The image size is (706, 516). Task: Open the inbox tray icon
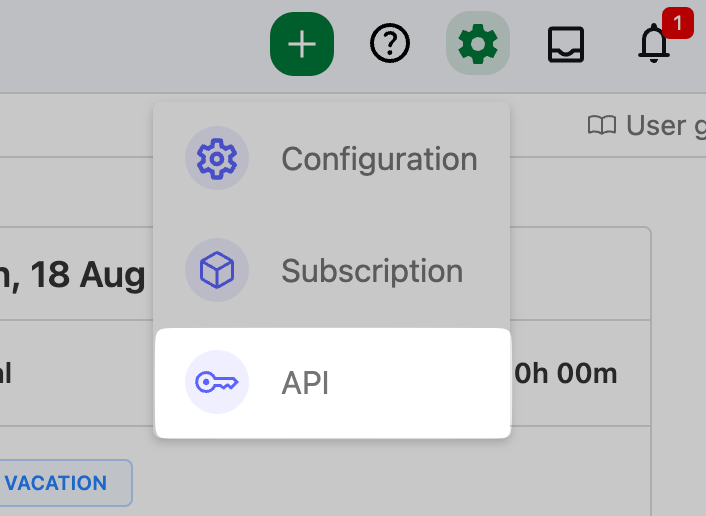point(566,44)
